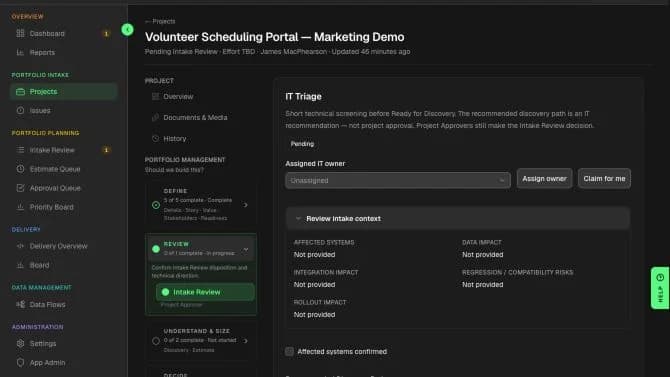Image resolution: width=670 pixels, height=377 pixels.
Task: Click the Pending status badge
Action: click(302, 144)
